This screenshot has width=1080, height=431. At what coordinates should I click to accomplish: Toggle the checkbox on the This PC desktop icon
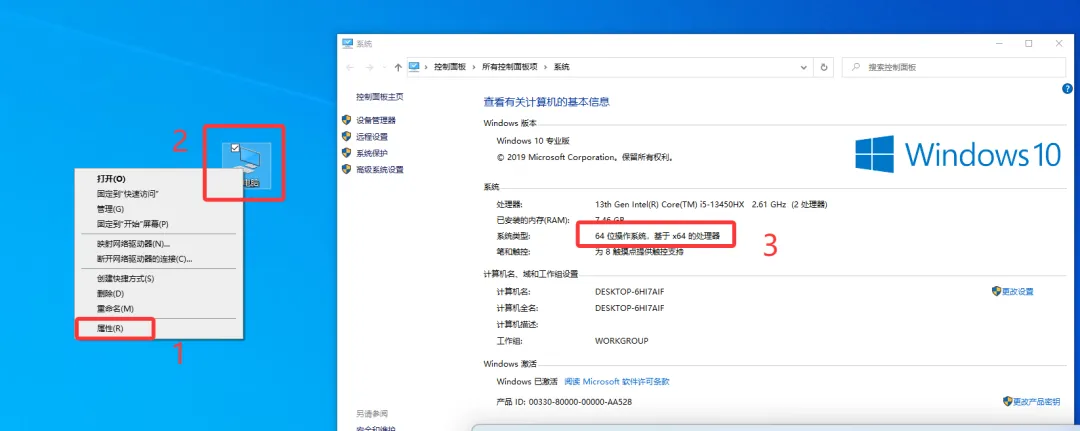click(x=235, y=147)
